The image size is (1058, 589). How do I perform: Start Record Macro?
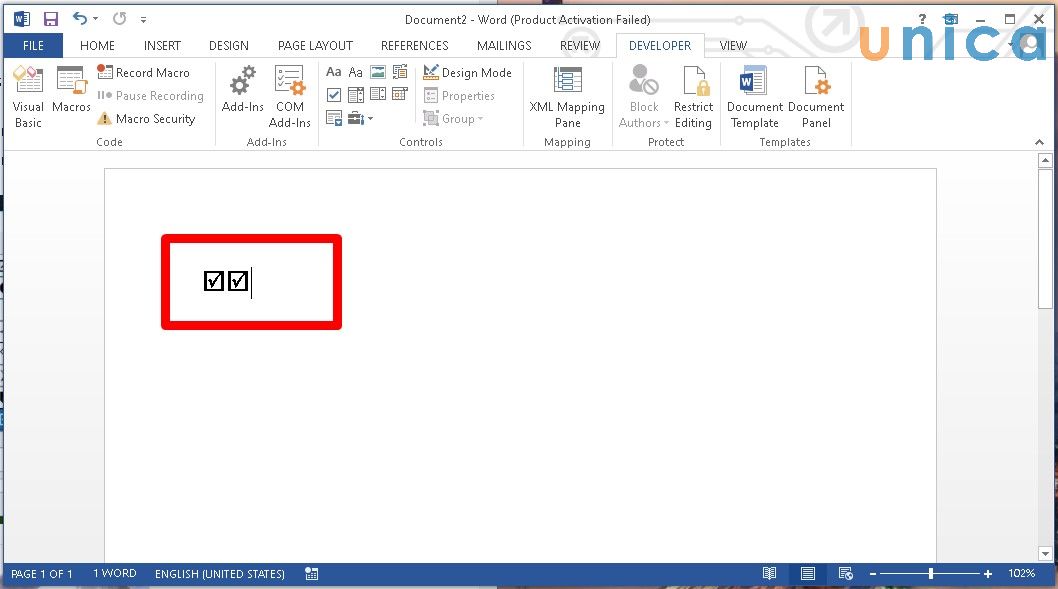[x=143, y=73]
